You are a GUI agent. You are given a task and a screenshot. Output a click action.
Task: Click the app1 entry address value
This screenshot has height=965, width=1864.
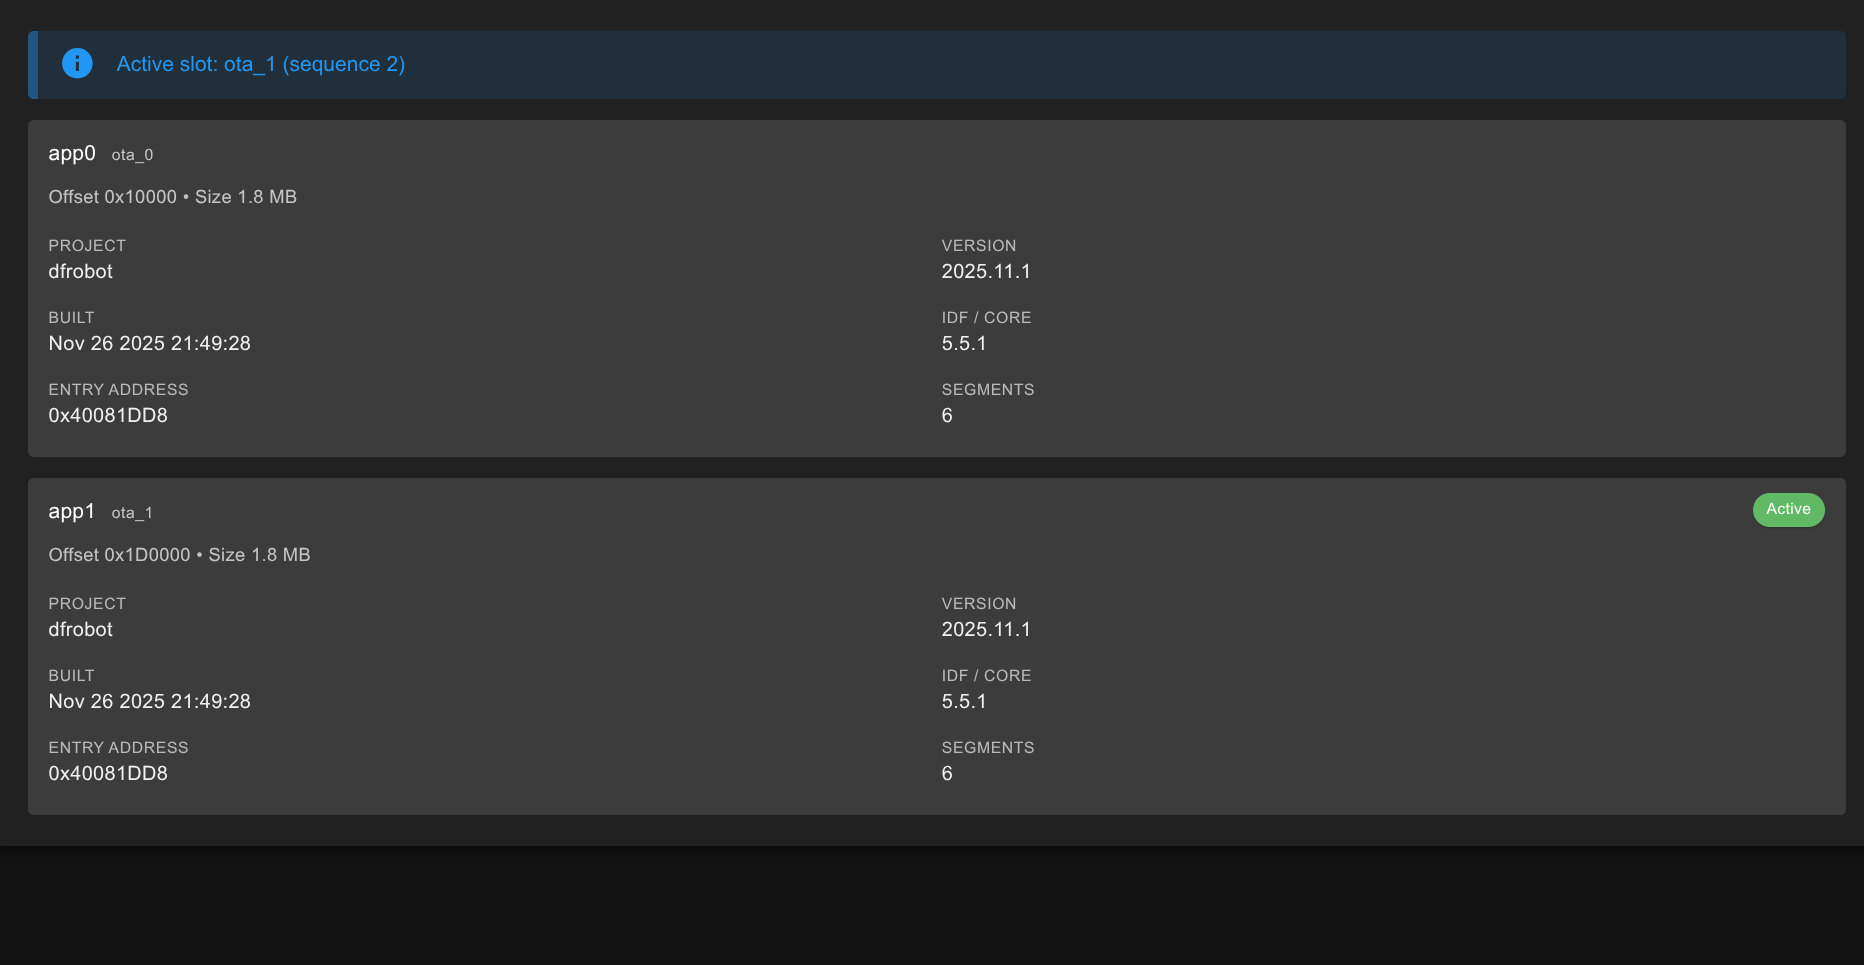pyautogui.click(x=108, y=773)
